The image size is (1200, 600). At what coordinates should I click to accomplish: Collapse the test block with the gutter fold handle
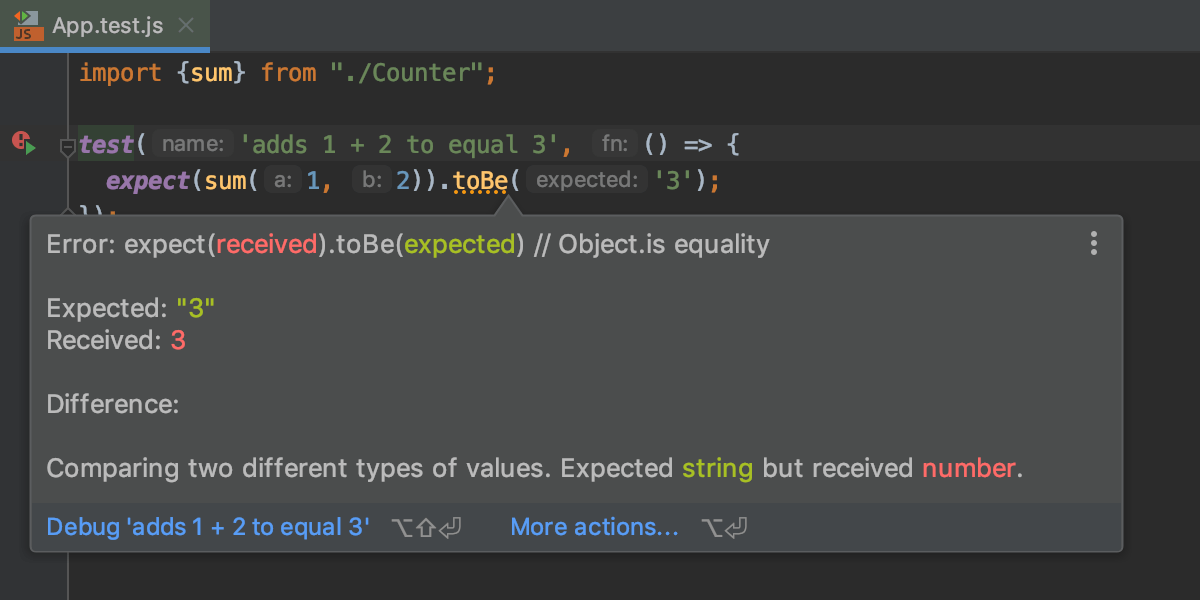(x=66, y=147)
